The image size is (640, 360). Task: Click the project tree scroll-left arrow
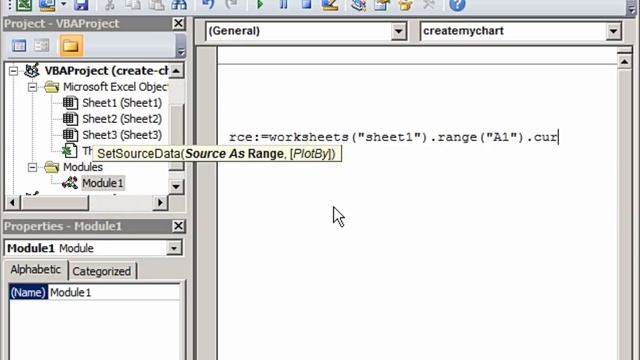click(x=12, y=202)
